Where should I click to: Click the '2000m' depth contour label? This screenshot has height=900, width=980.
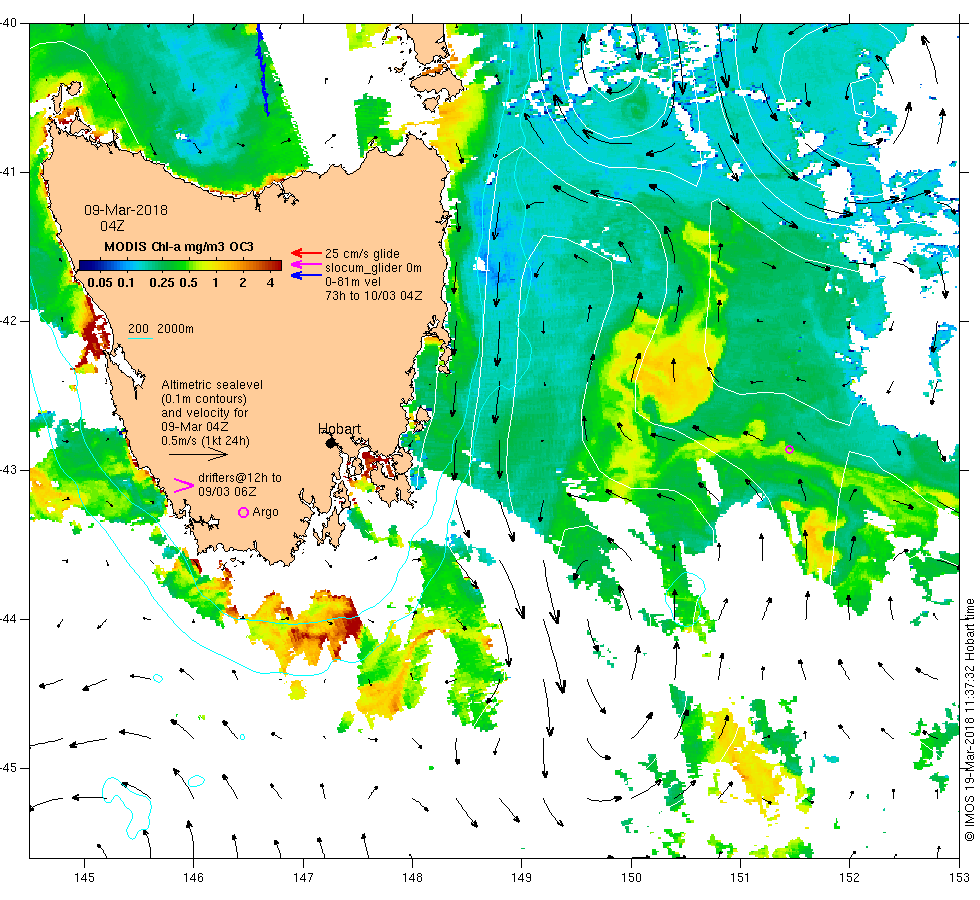click(175, 329)
